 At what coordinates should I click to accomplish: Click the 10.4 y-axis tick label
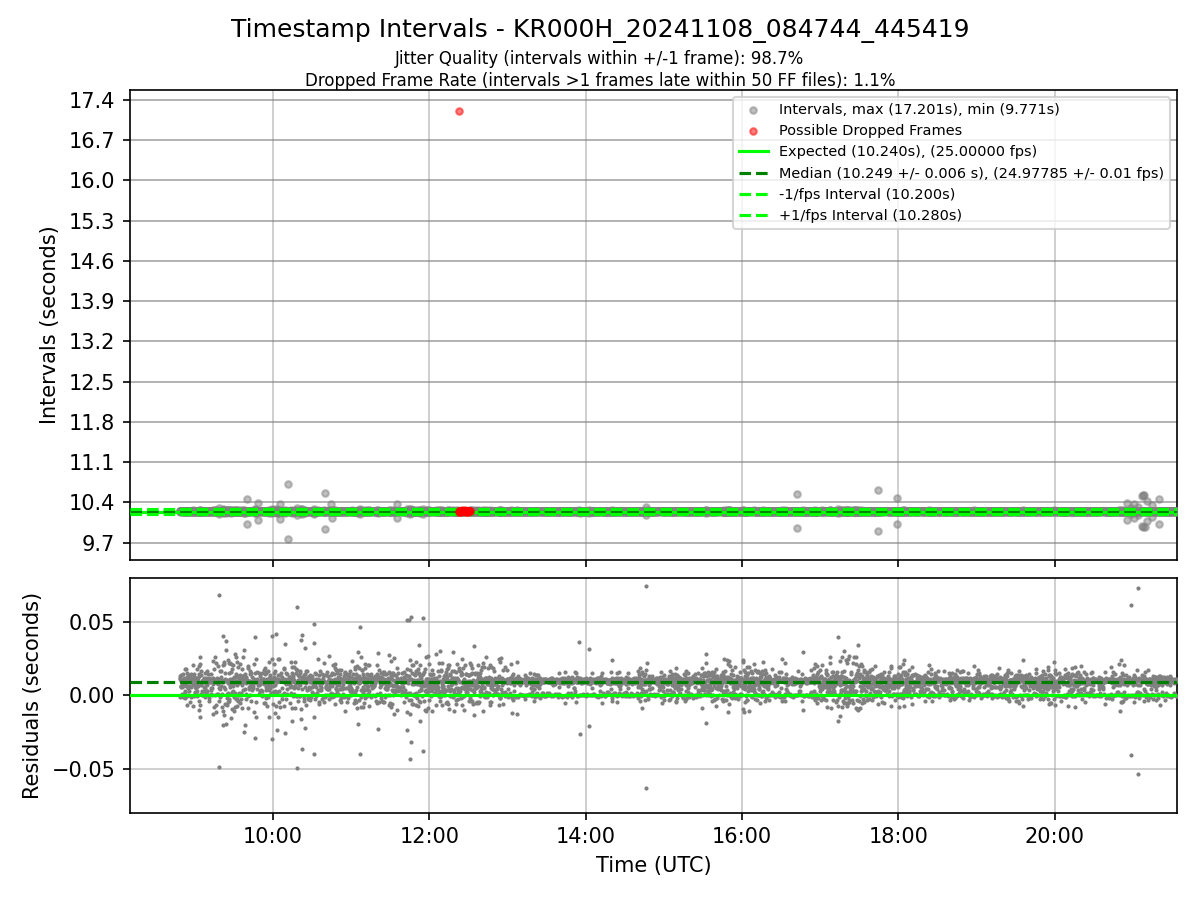[94, 502]
